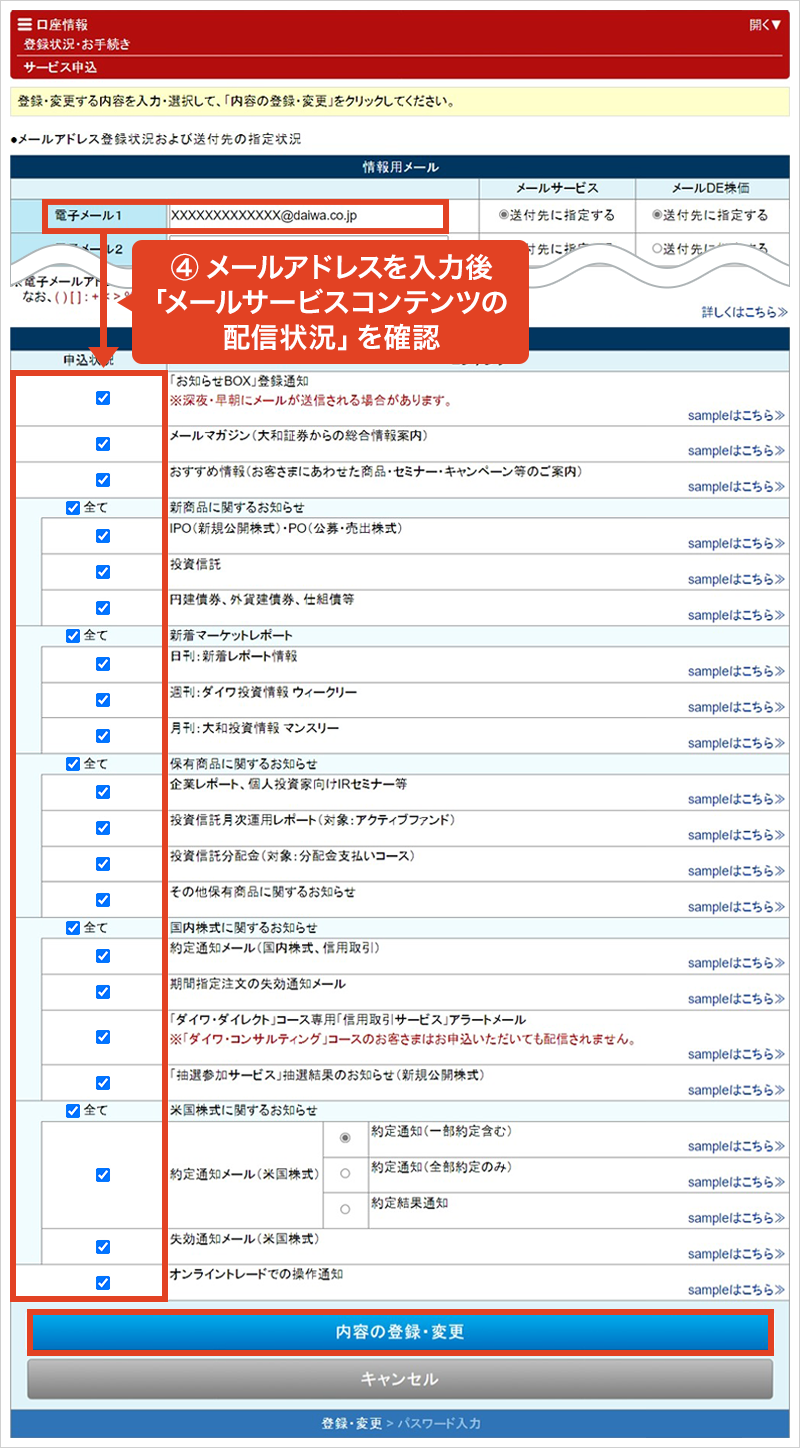Open sample link for メールマガジン
The height and width of the screenshot is (1448, 800).
click(x=736, y=451)
